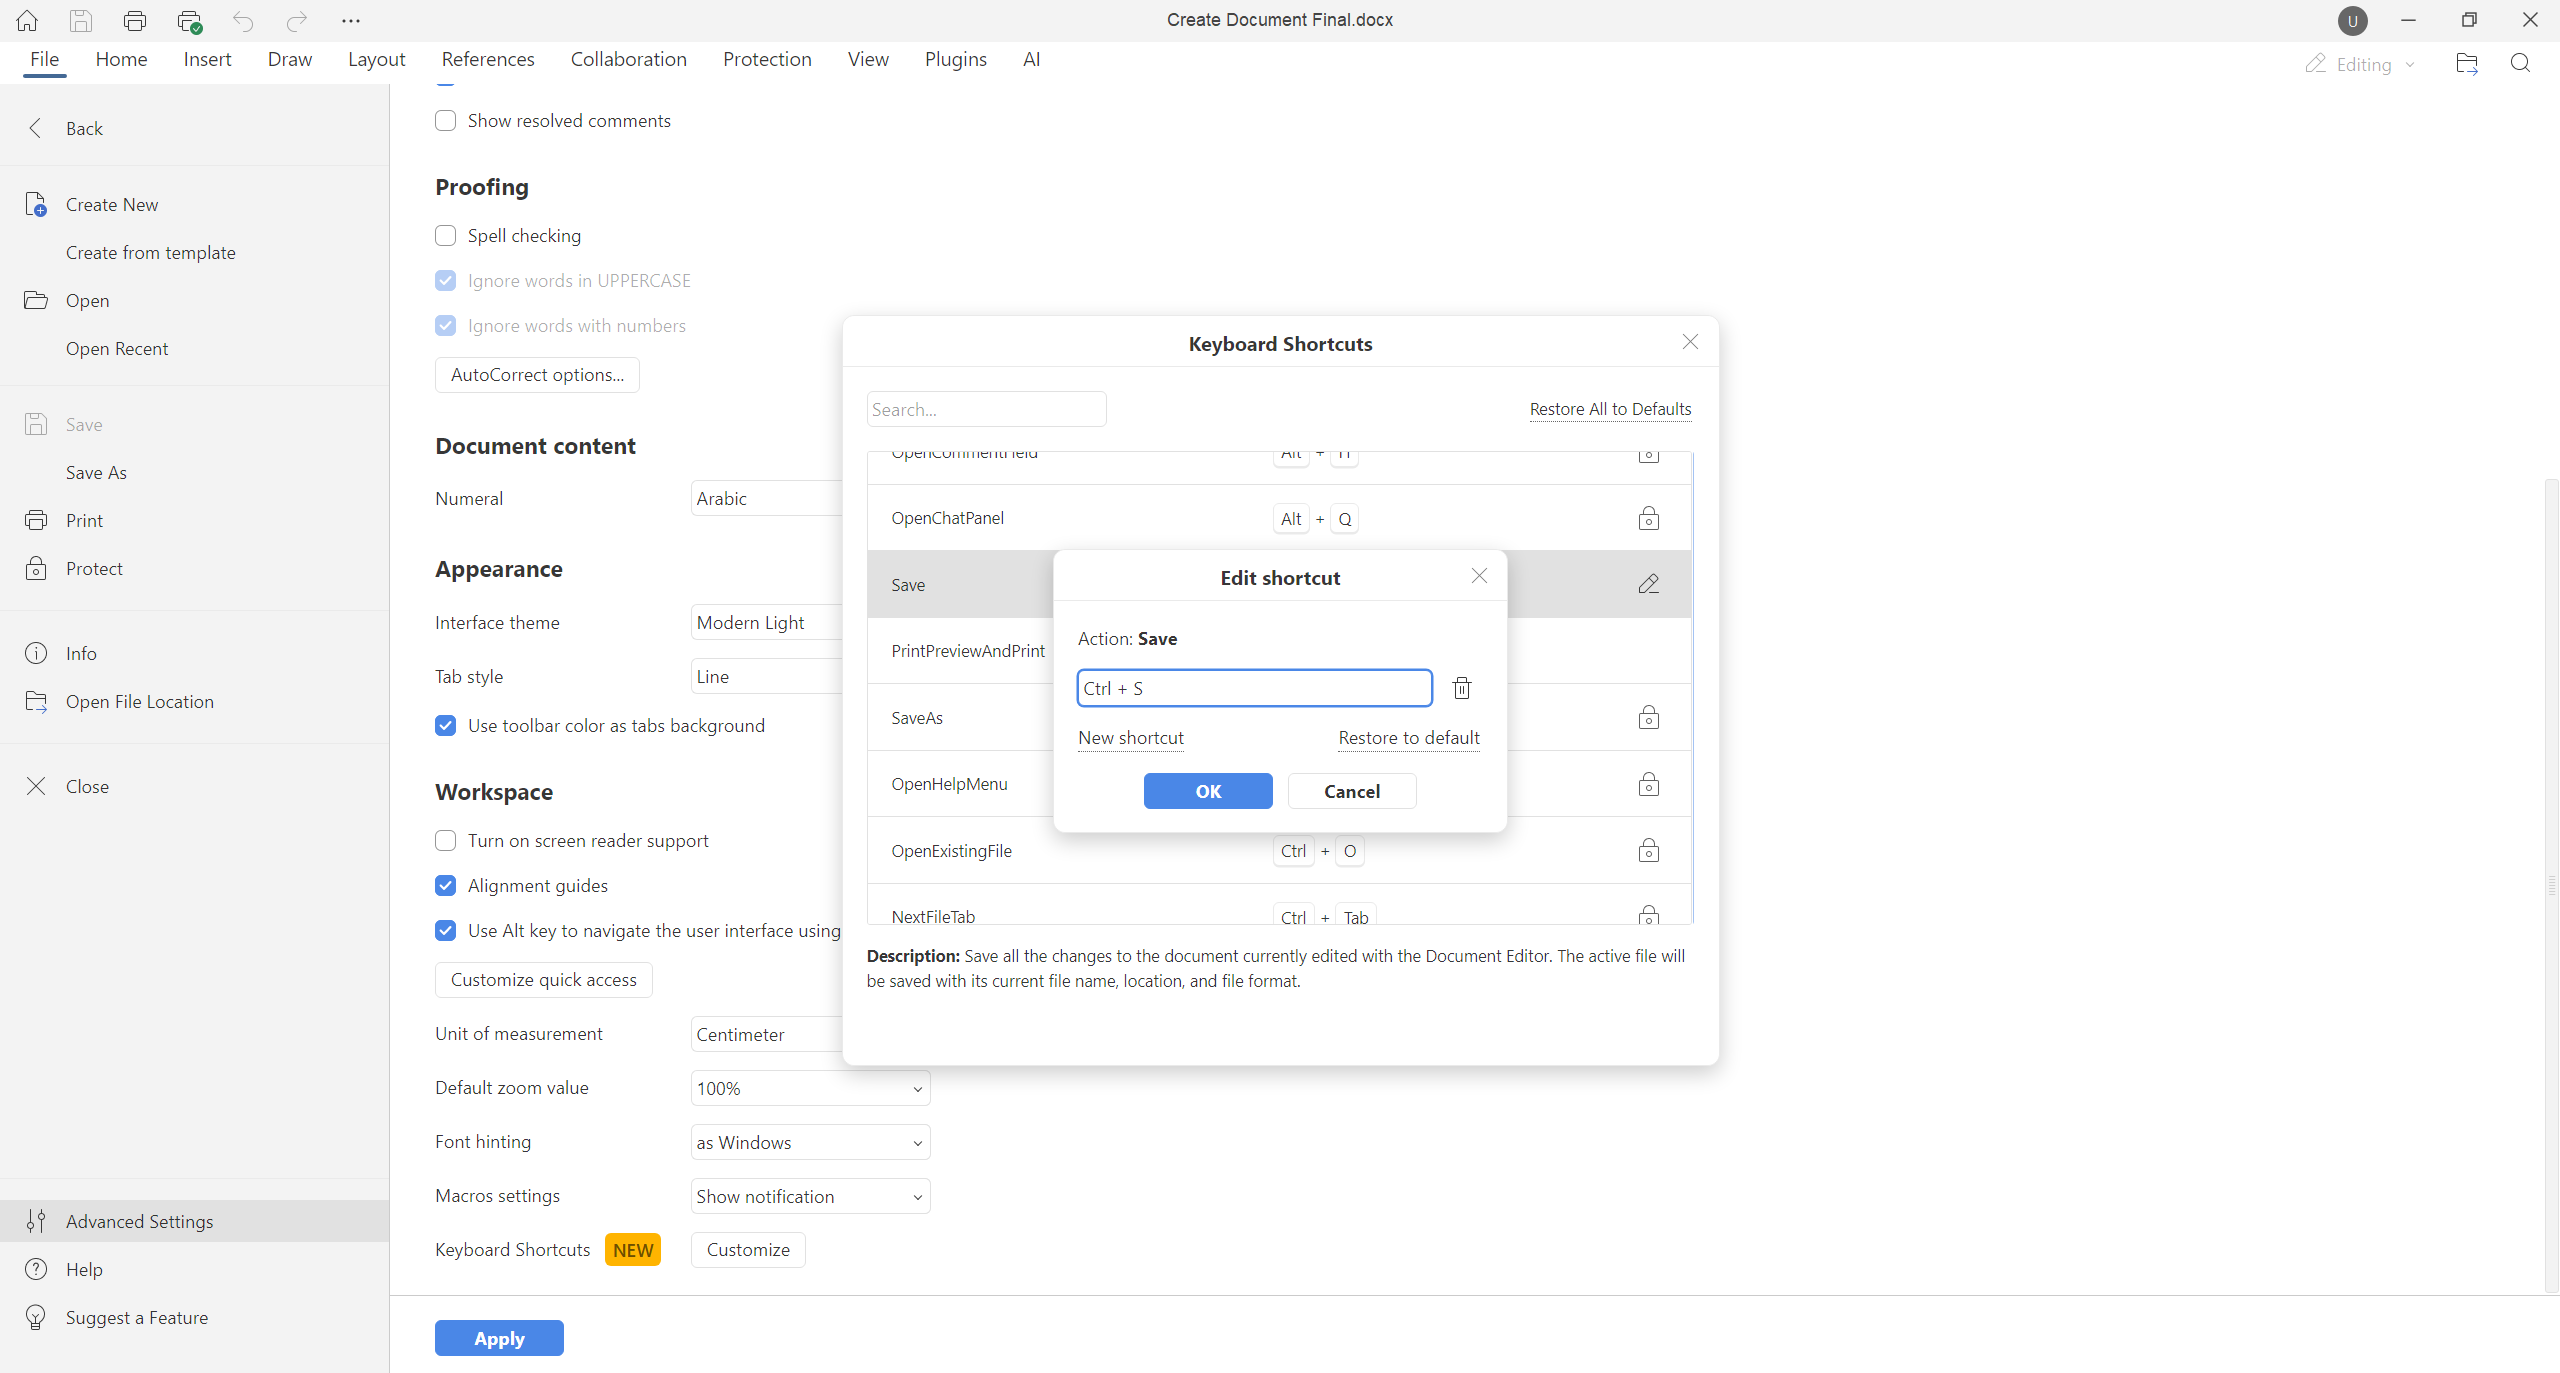The width and height of the screenshot is (2560, 1373).
Task: Click the Home icon in title bar
Action: click(x=27, y=20)
